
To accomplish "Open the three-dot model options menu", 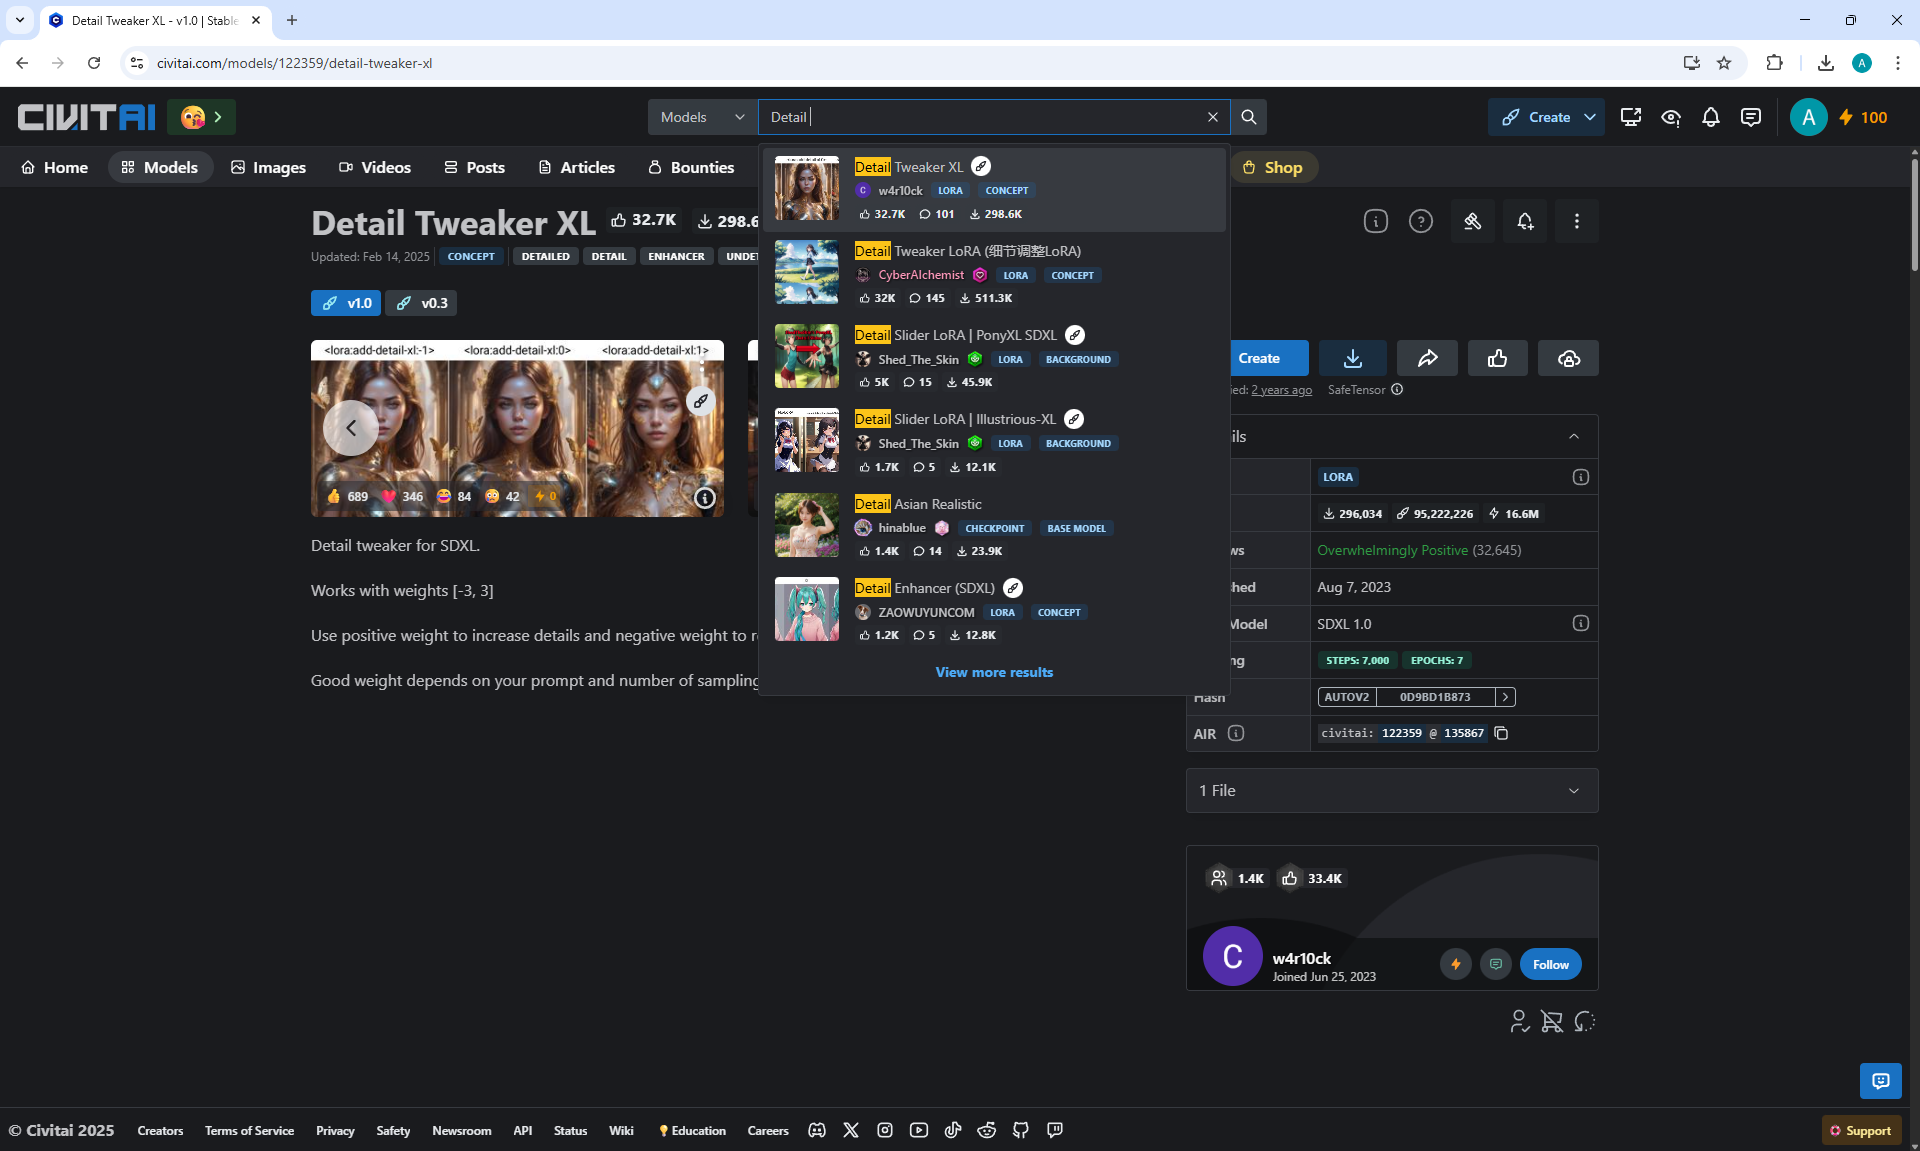I will tap(1576, 221).
